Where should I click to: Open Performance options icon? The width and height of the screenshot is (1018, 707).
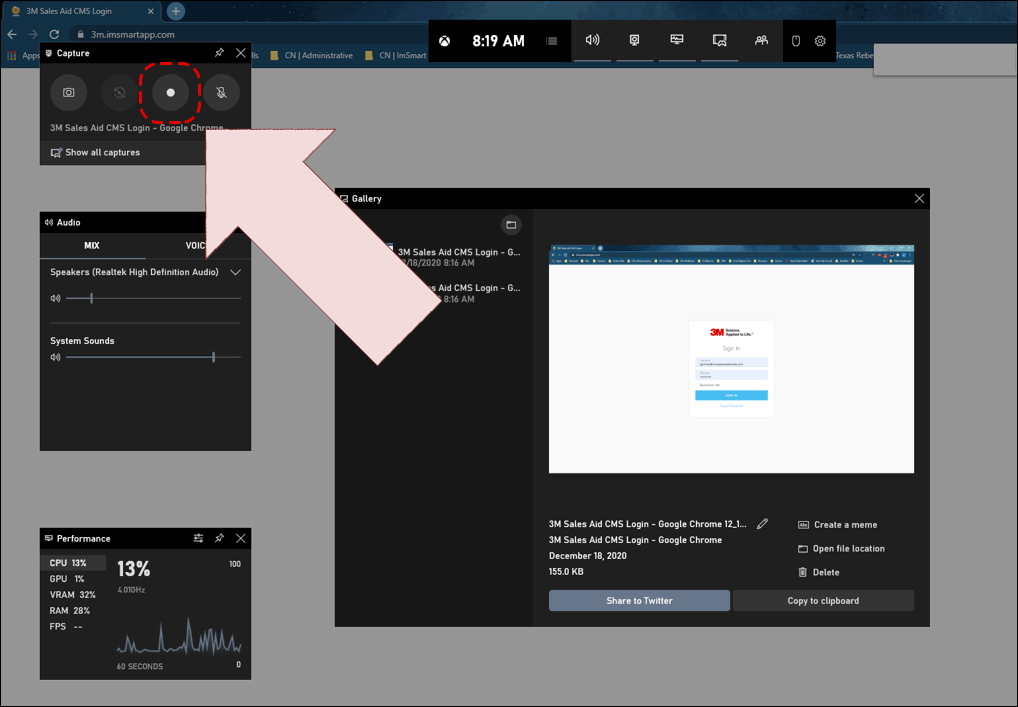point(199,538)
